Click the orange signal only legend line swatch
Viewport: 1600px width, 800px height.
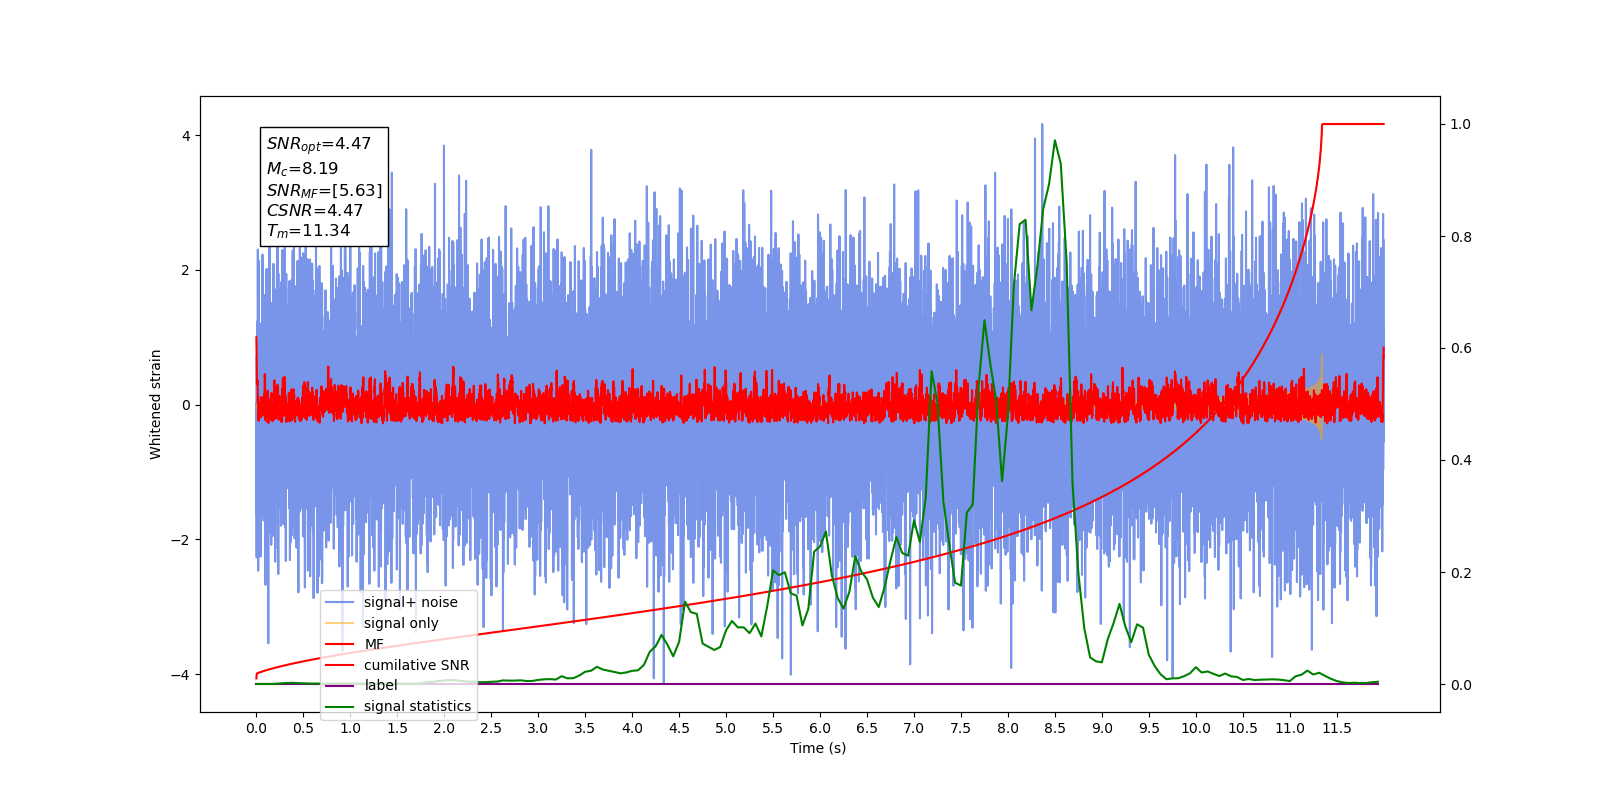(x=341, y=623)
